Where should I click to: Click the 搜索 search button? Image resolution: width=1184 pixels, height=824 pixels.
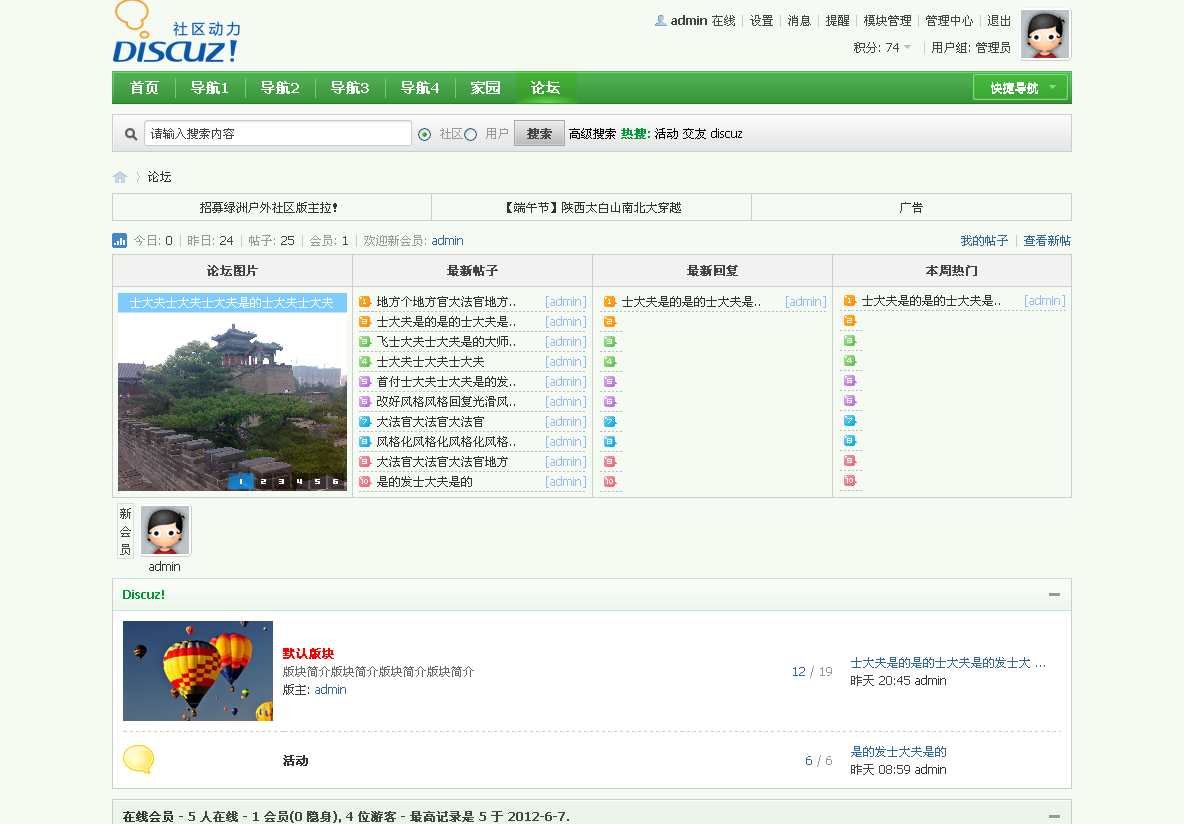539,134
